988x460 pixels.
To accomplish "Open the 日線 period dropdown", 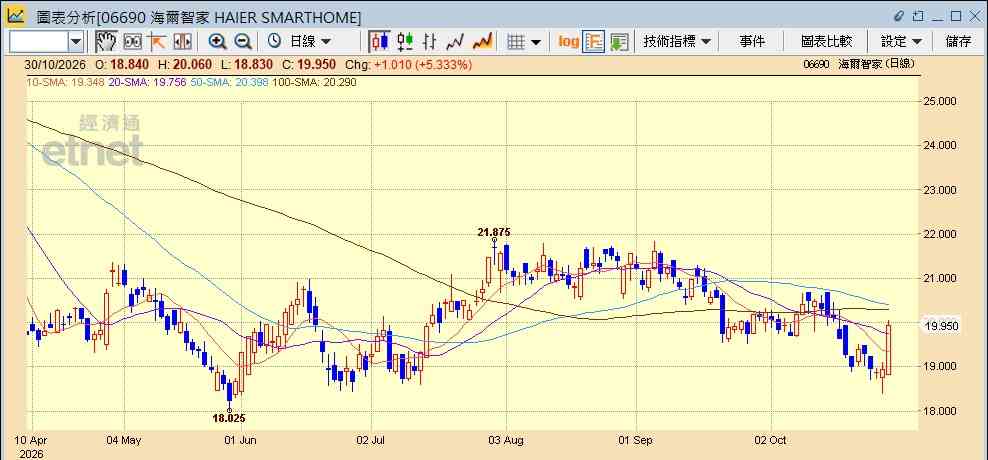I will coord(299,42).
